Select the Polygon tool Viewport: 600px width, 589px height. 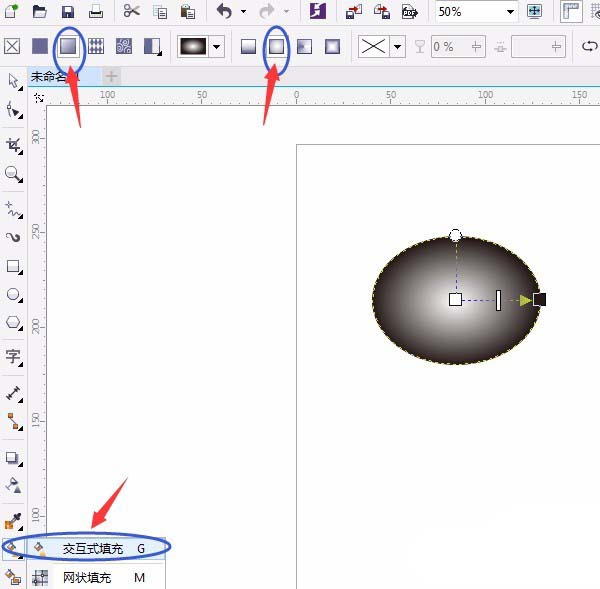pos(13,323)
